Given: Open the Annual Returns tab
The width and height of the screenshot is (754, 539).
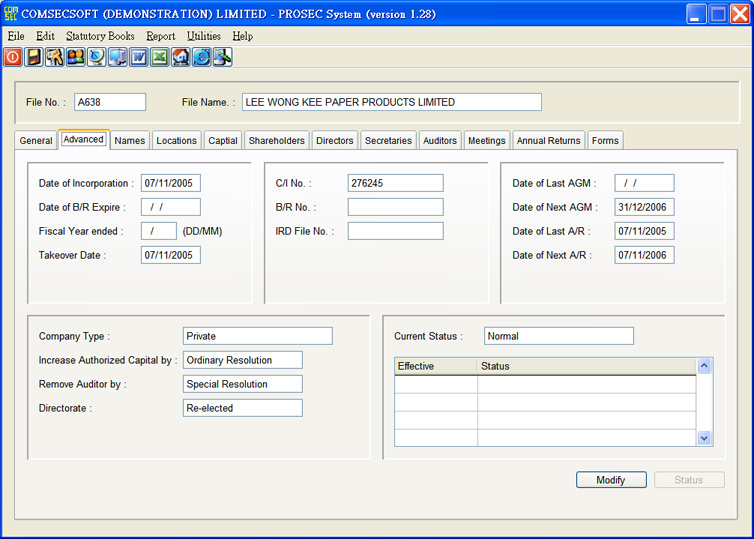Looking at the screenshot, I should 548,141.
